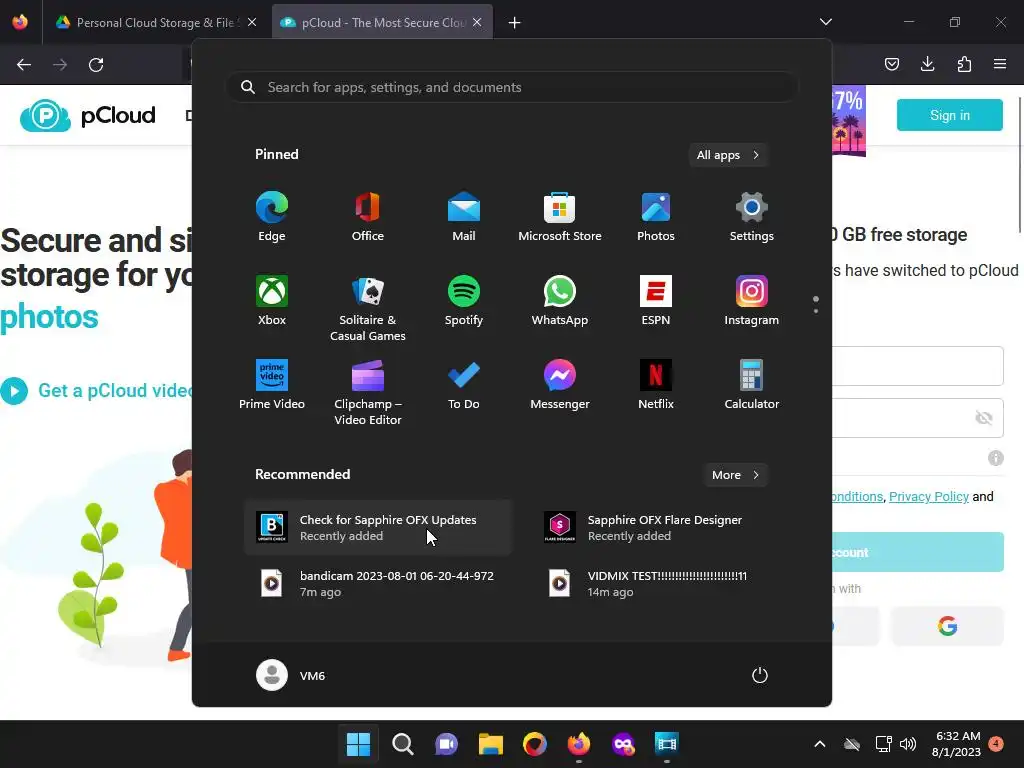1024x768 pixels.
Task: Expand the All apps list
Action: coord(728,155)
